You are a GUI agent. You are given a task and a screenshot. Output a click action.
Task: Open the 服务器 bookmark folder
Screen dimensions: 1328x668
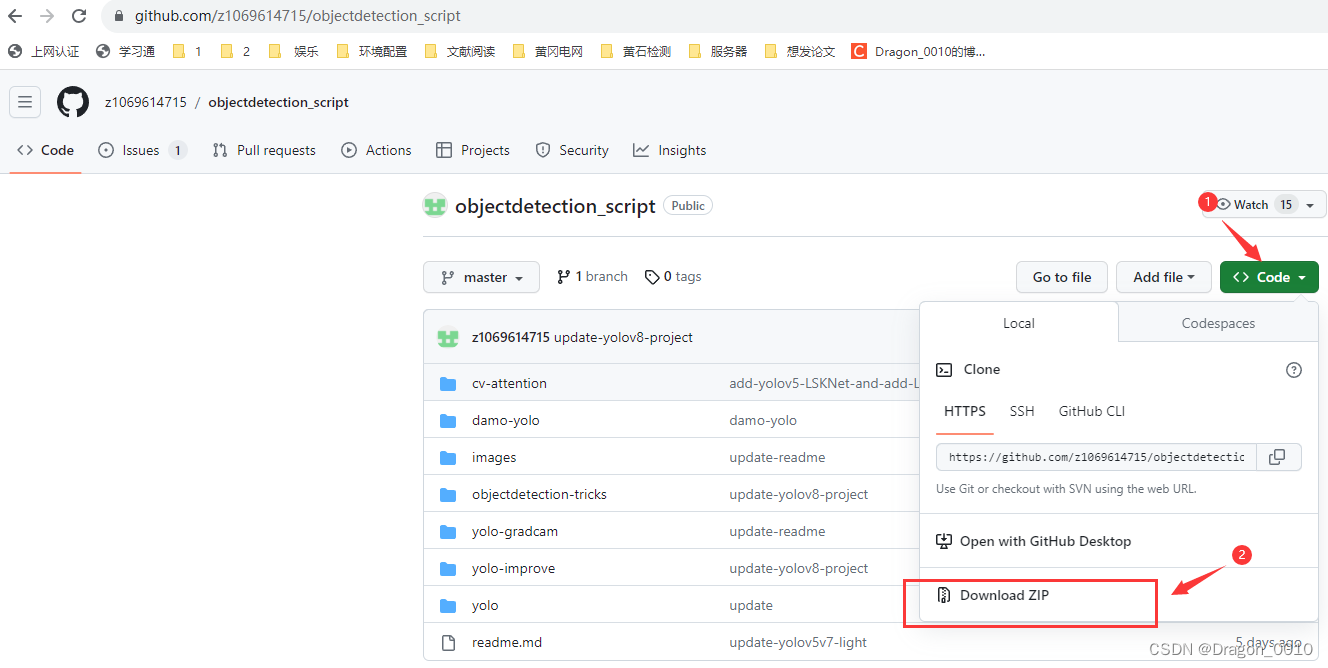coord(718,51)
